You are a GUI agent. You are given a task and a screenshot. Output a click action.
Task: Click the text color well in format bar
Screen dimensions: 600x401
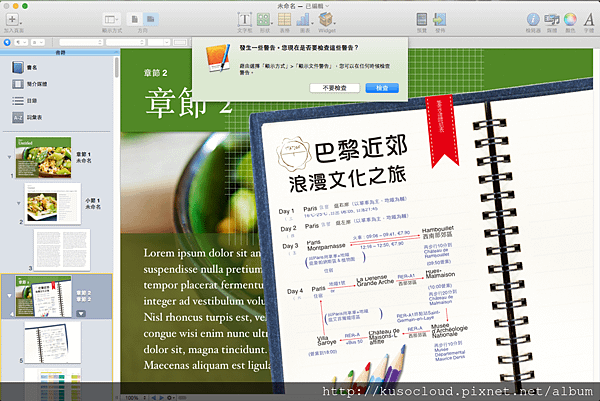coord(180,42)
